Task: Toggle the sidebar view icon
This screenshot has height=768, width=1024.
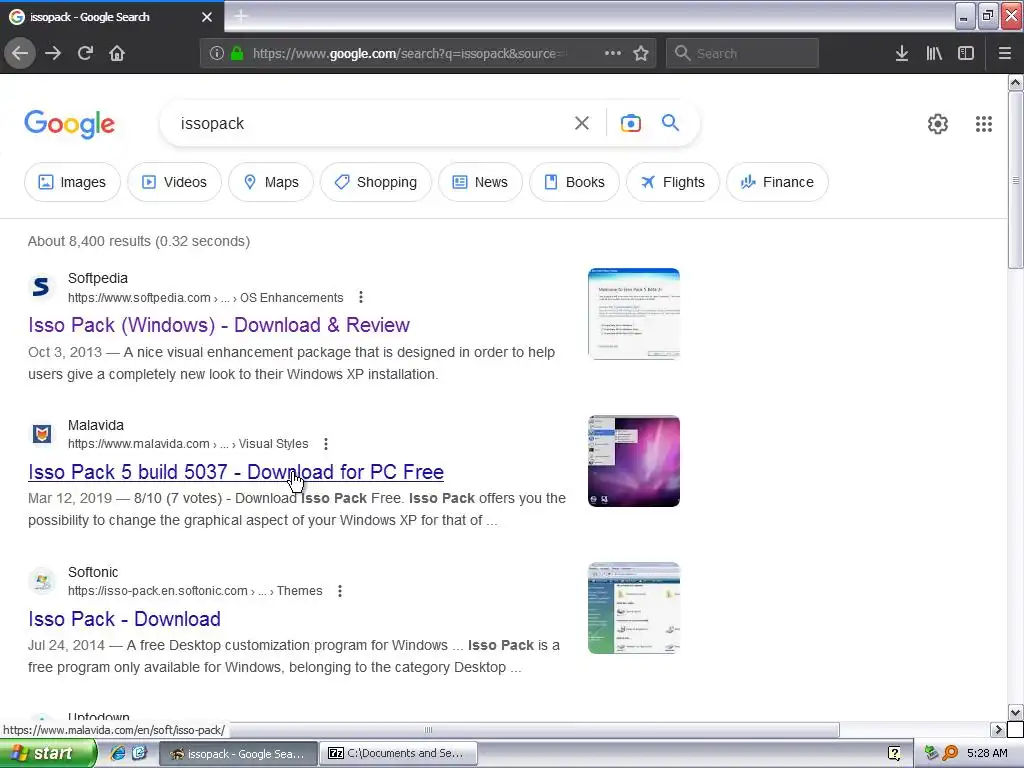Action: click(x=966, y=54)
